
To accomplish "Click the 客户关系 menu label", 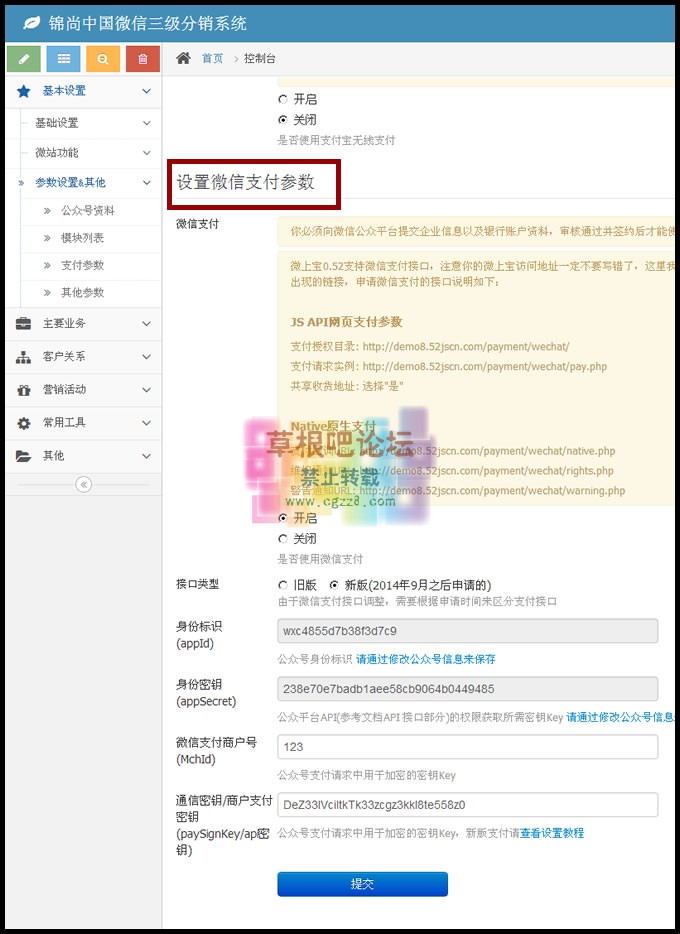I will click(x=64, y=357).
